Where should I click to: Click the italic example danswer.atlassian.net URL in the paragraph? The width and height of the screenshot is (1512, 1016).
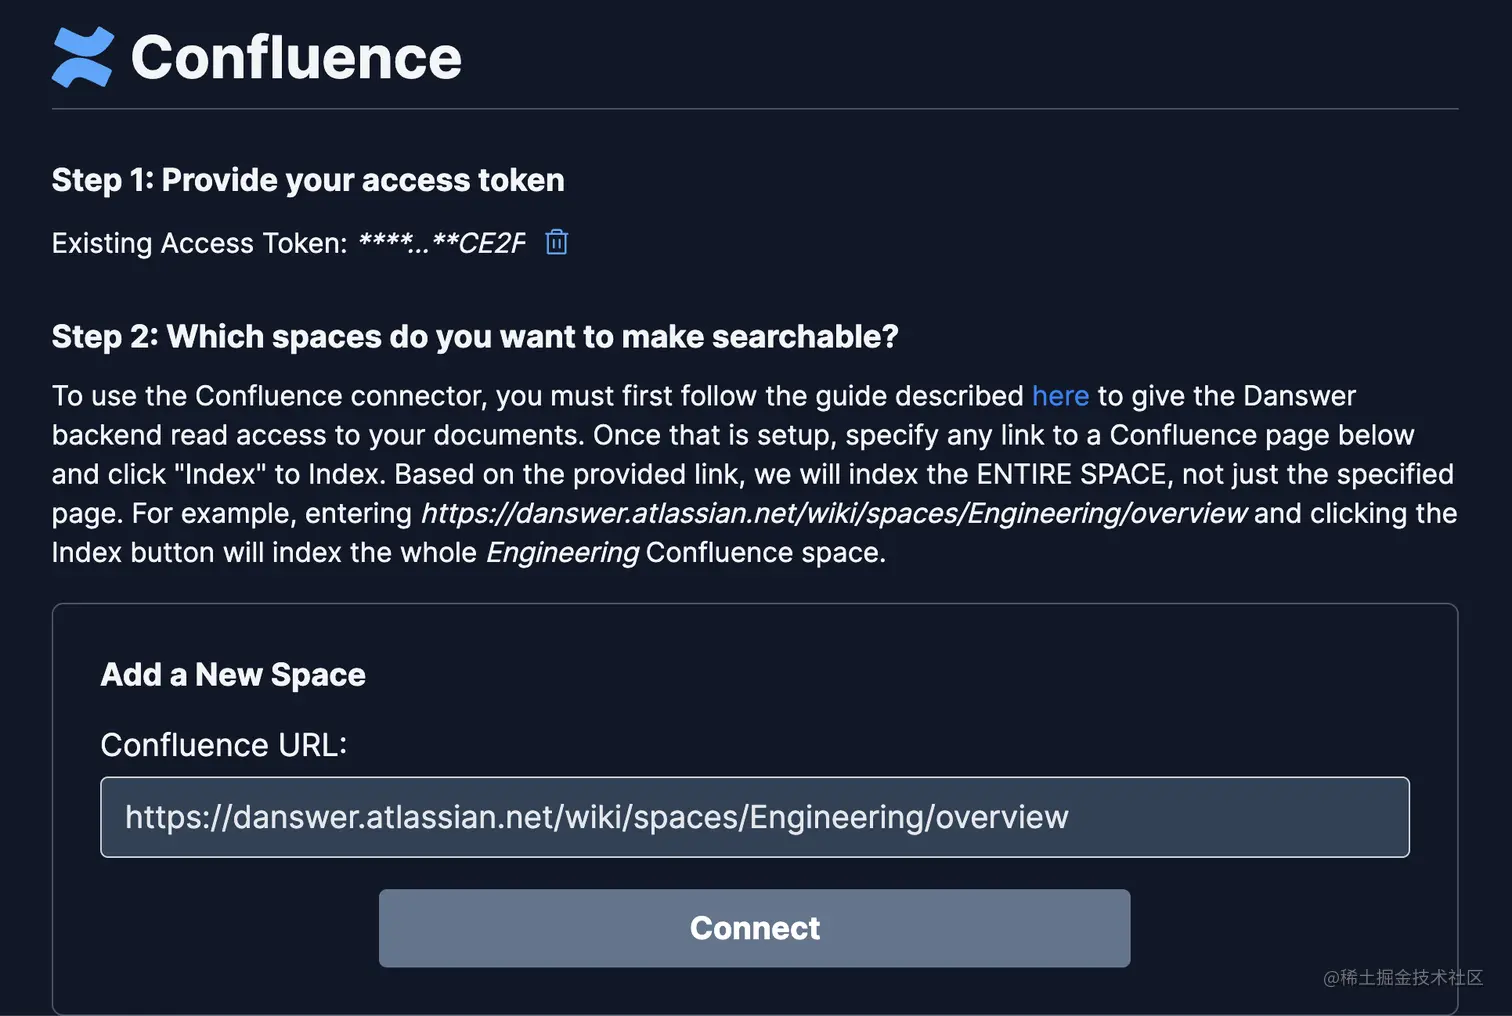(x=833, y=513)
